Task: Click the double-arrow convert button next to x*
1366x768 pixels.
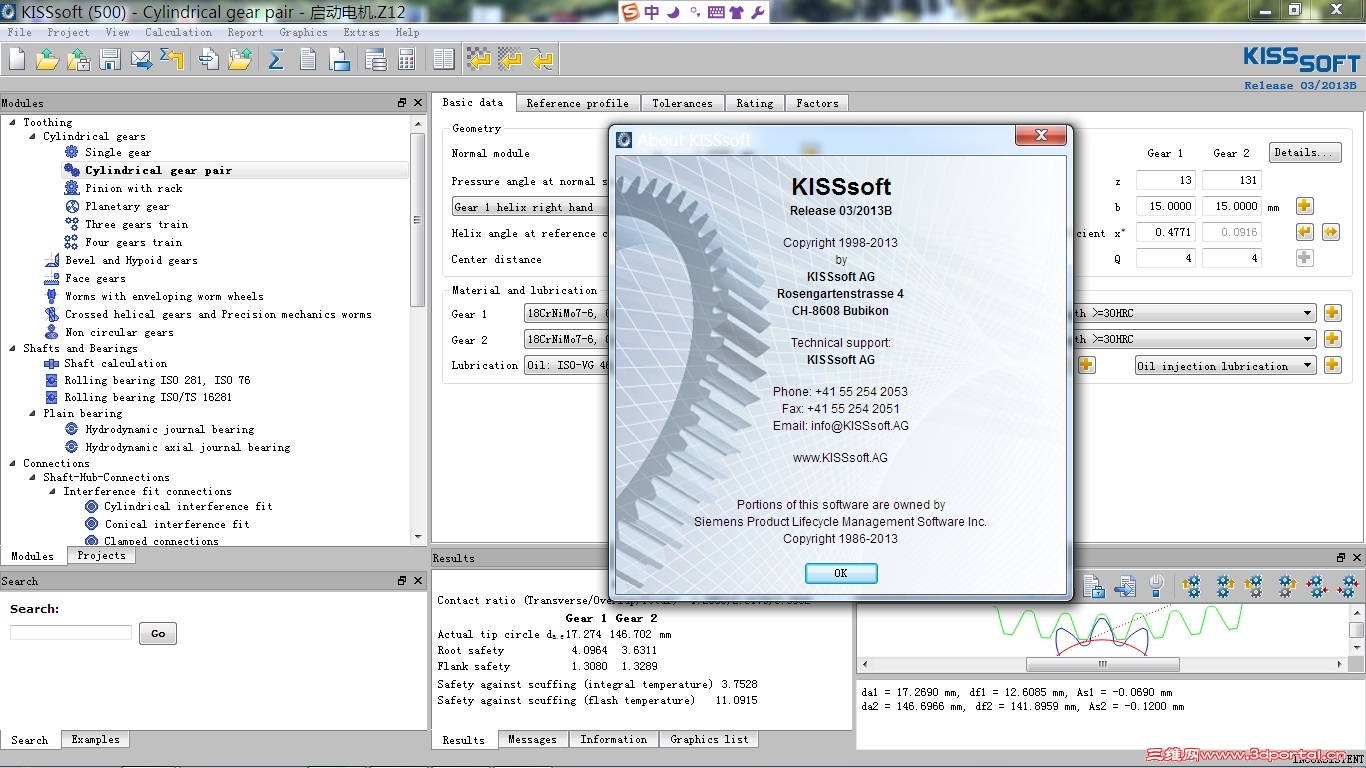Action: 1330,232
